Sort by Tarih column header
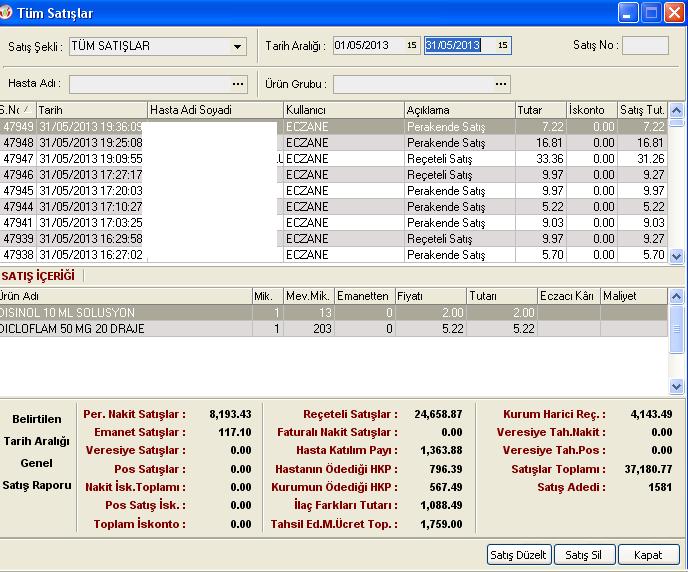This screenshot has height=572, width=688. [x=91, y=110]
